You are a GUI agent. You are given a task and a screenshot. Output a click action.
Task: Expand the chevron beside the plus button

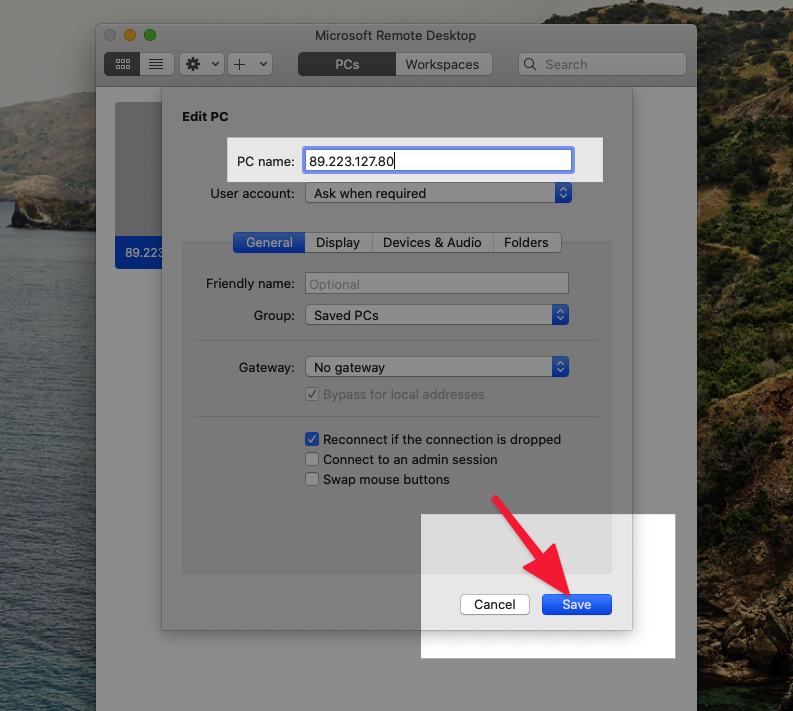pos(263,64)
